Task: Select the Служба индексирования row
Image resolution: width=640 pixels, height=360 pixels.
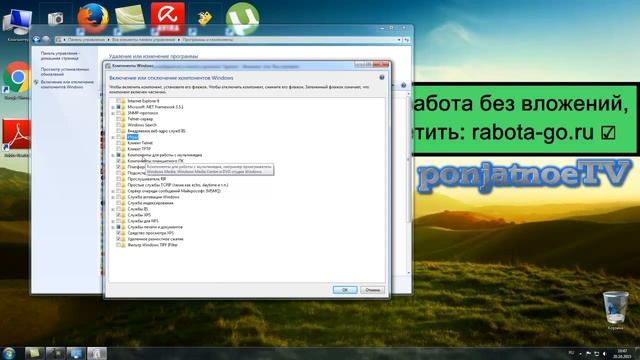Action: 150,203
